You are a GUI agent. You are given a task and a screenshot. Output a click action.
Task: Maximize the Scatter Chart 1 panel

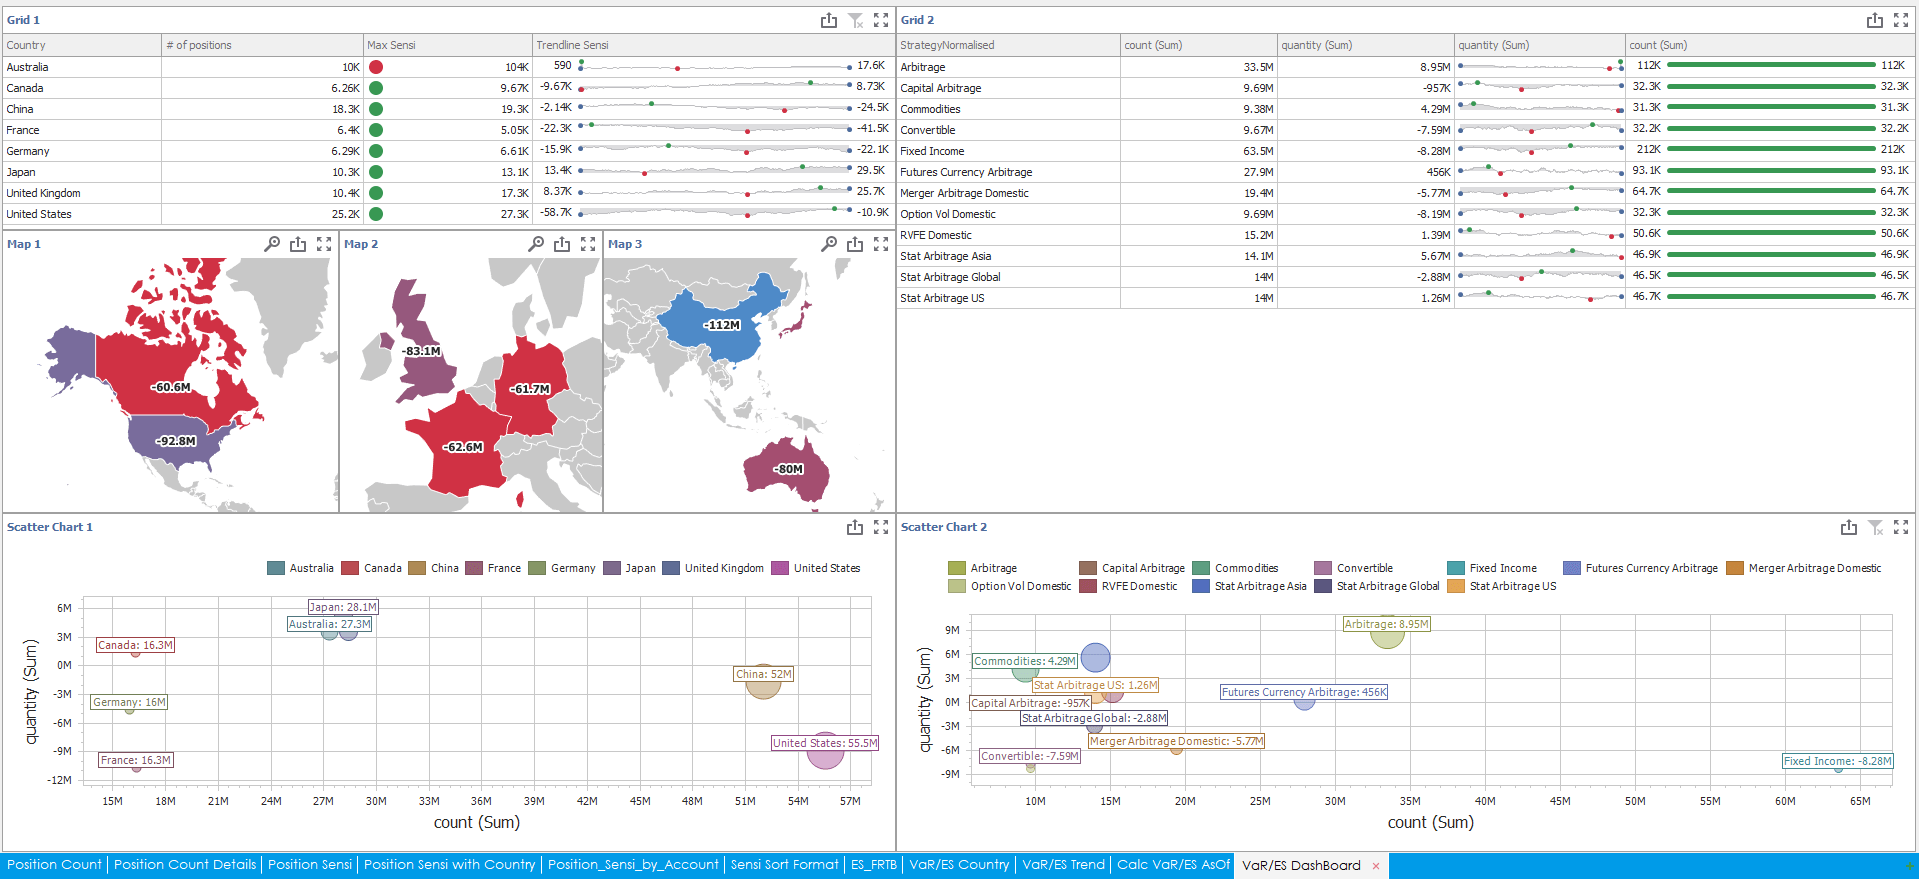(x=880, y=527)
